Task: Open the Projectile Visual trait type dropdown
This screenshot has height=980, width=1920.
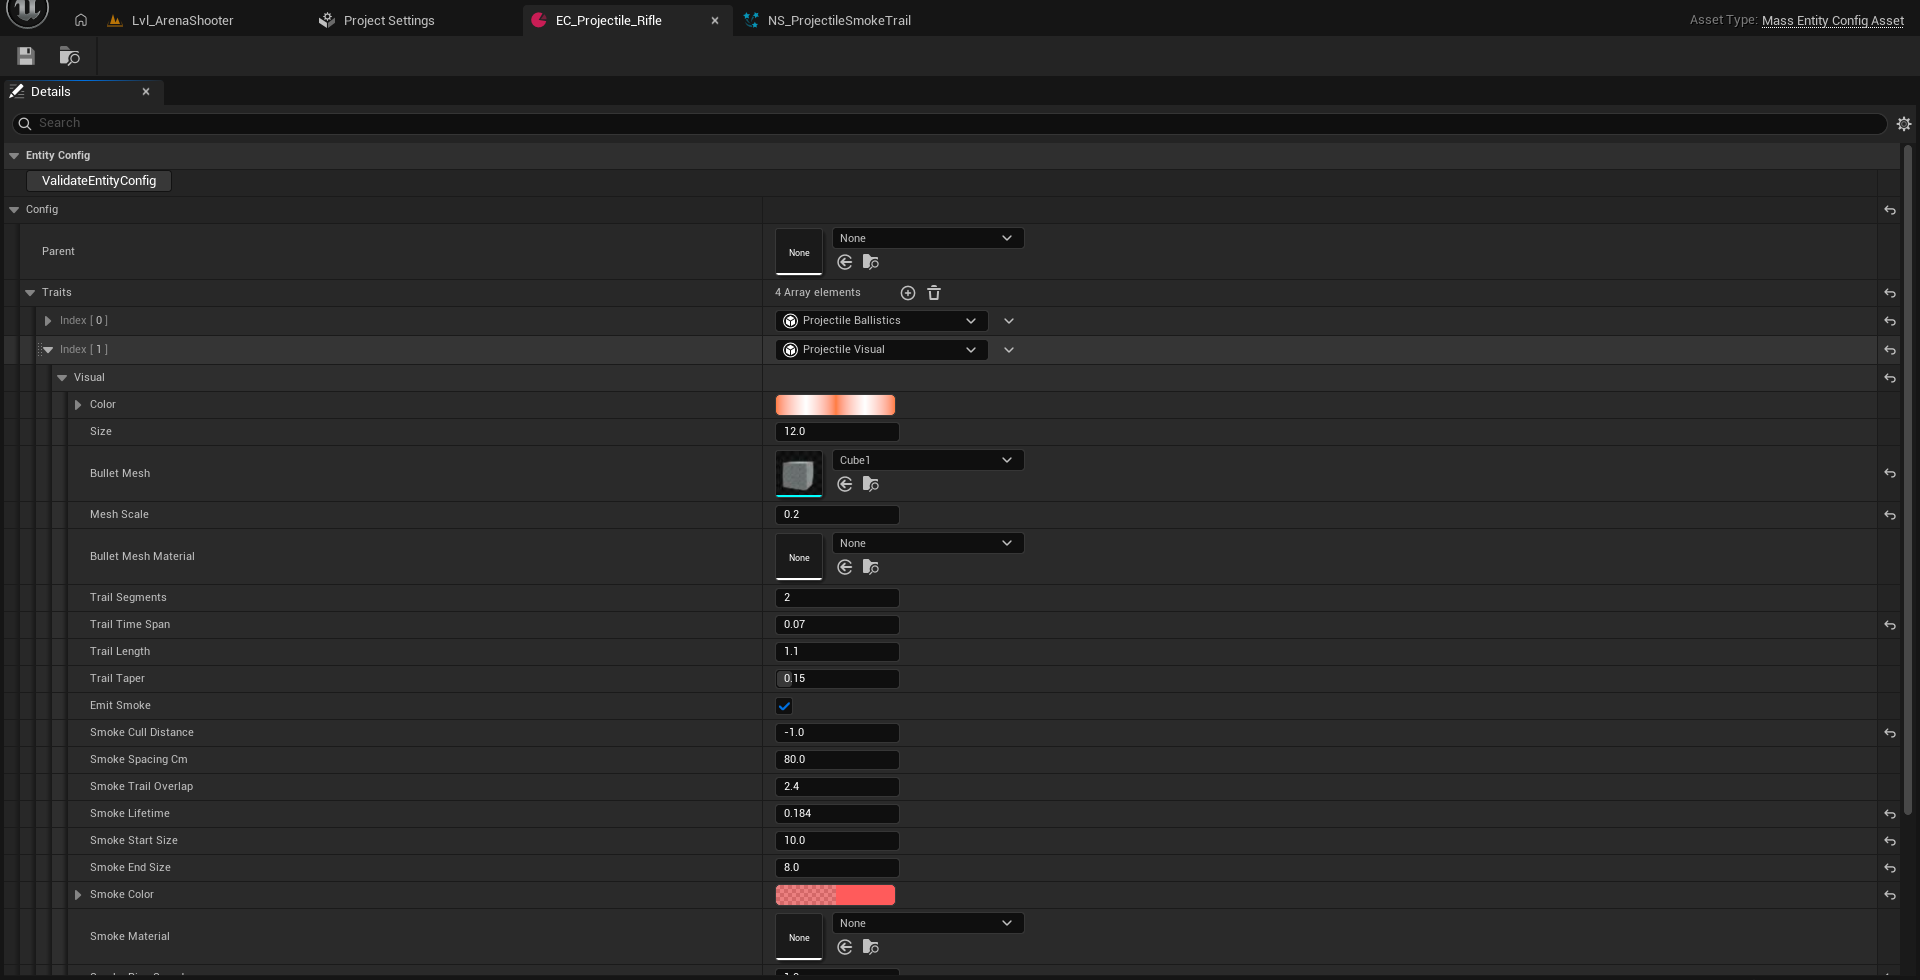Action: [882, 350]
